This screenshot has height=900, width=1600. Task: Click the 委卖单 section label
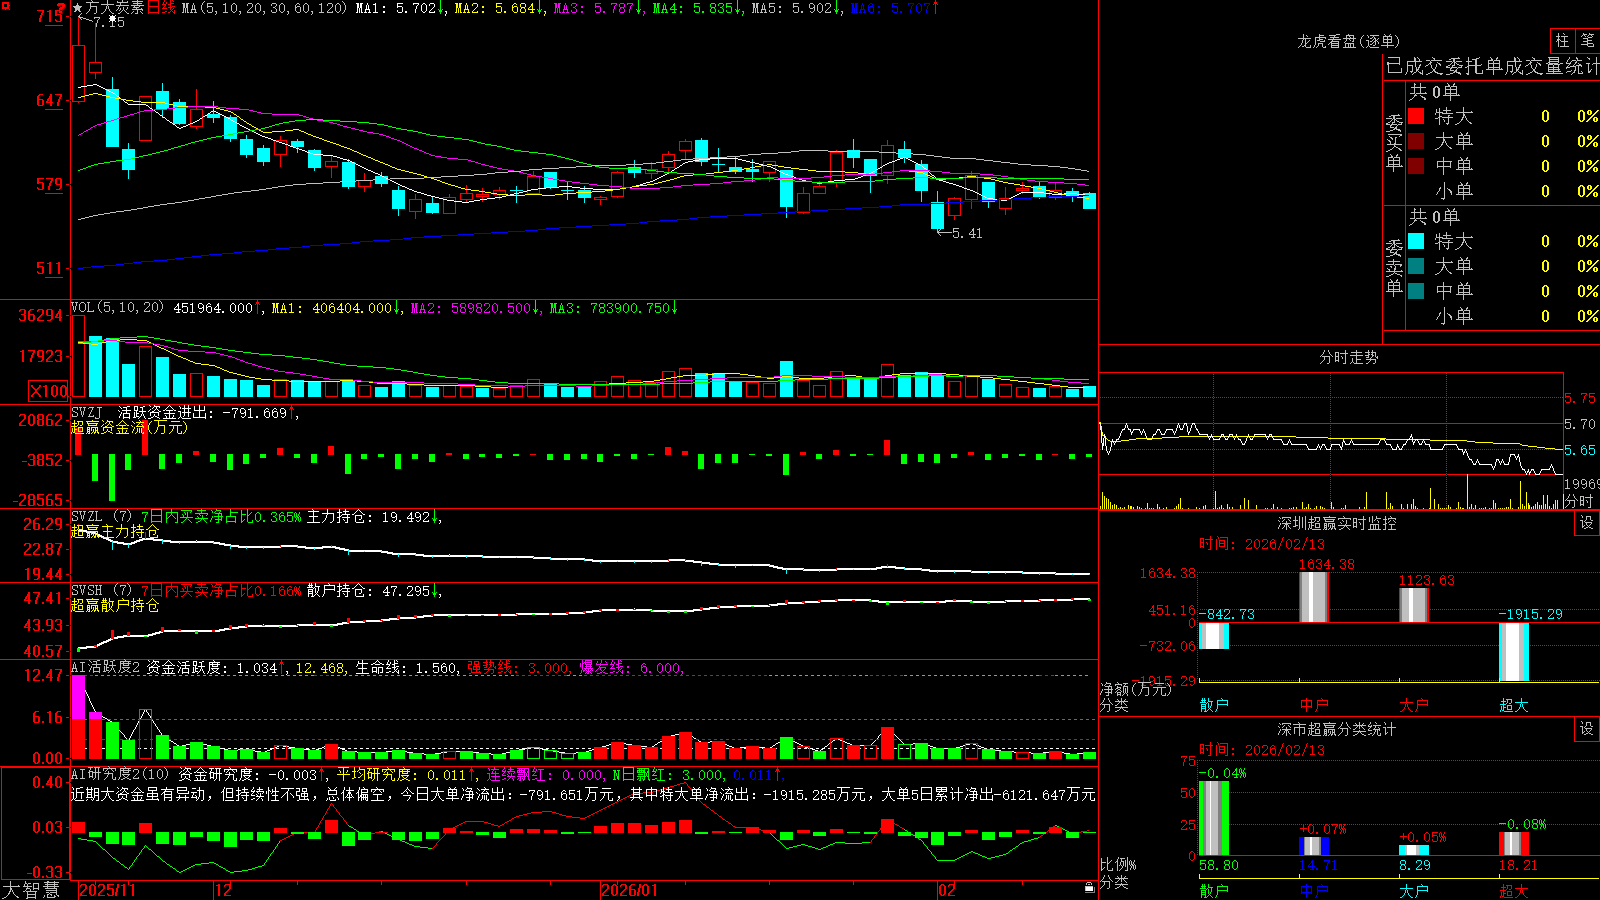point(1394,267)
